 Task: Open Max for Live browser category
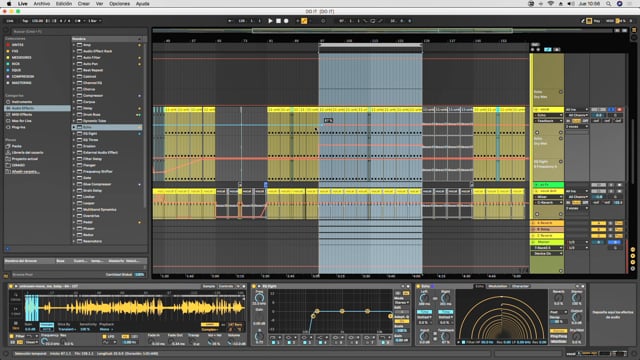(22, 121)
